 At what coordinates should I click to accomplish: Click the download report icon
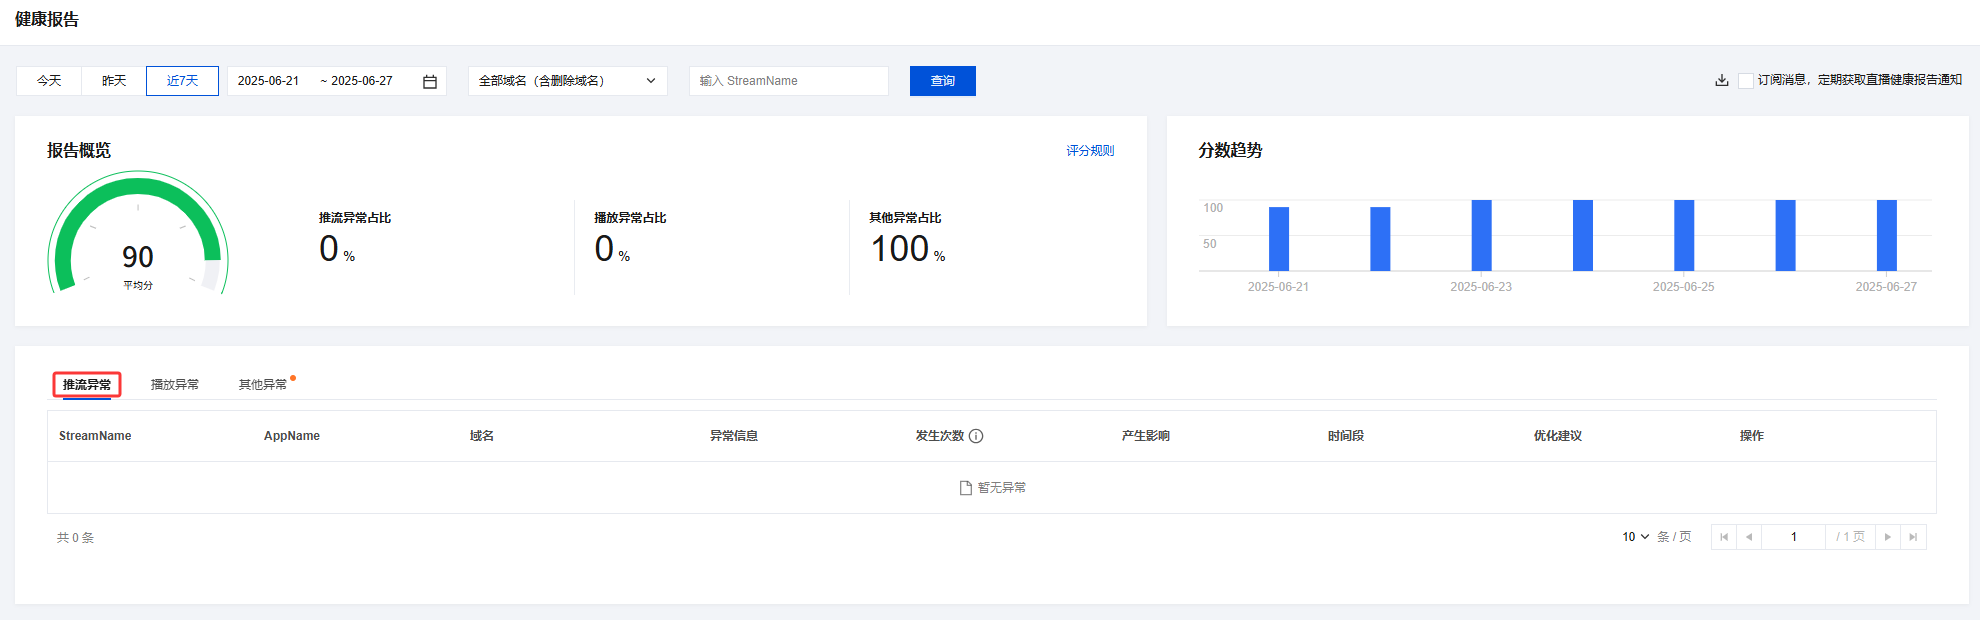tap(1721, 81)
